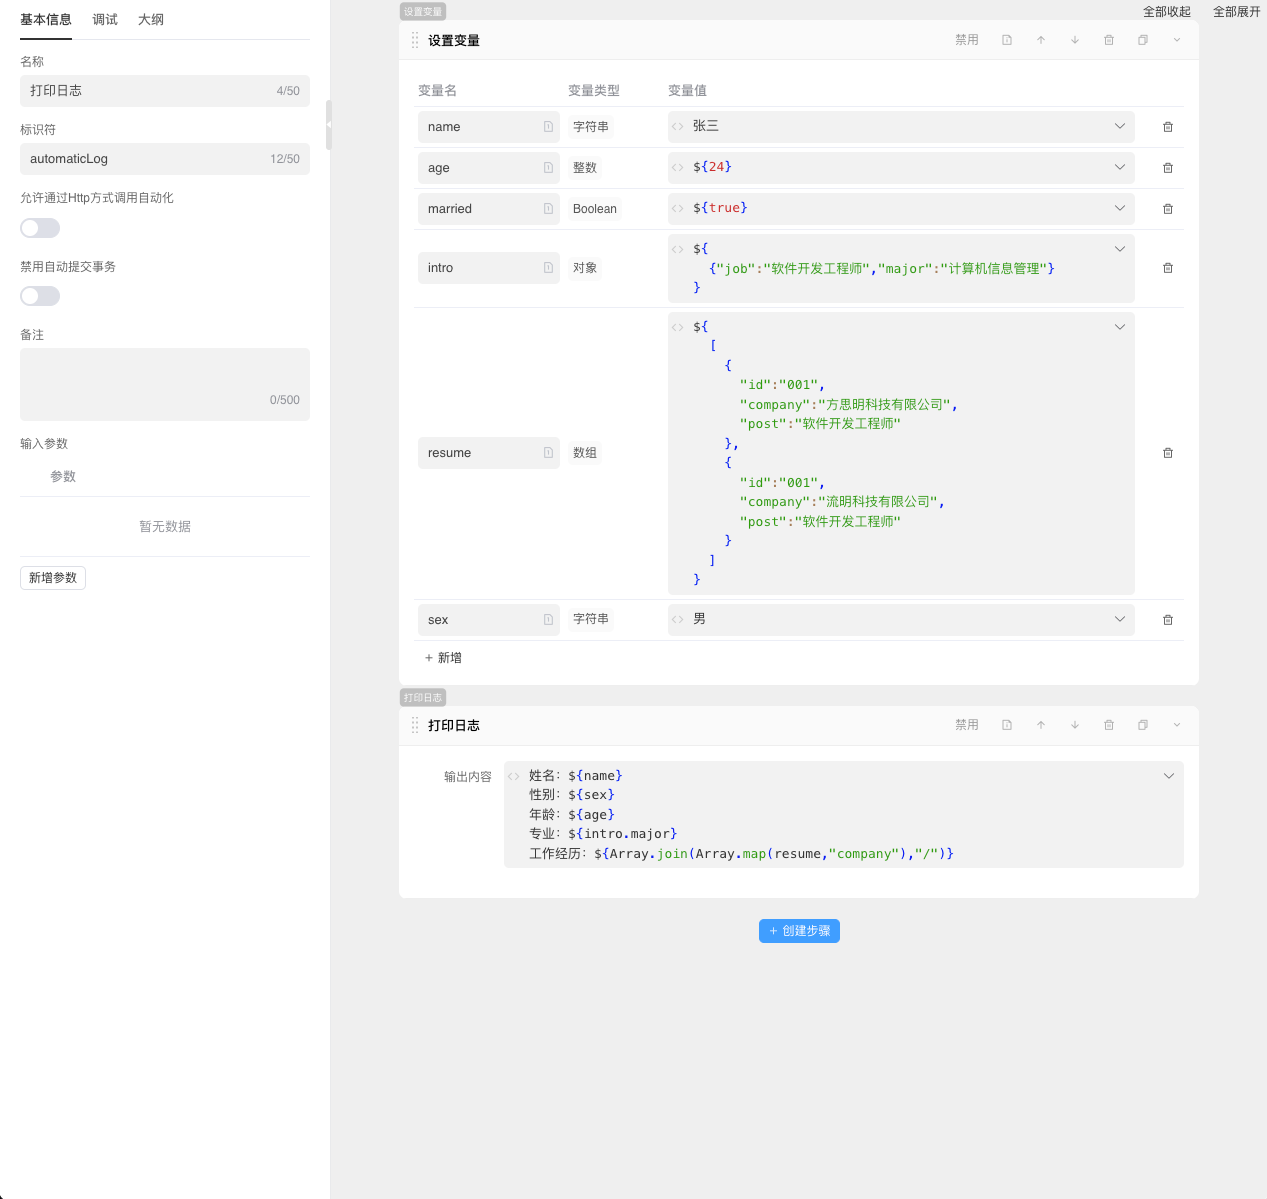
Task: Delete the name variable row
Action: click(x=1167, y=127)
